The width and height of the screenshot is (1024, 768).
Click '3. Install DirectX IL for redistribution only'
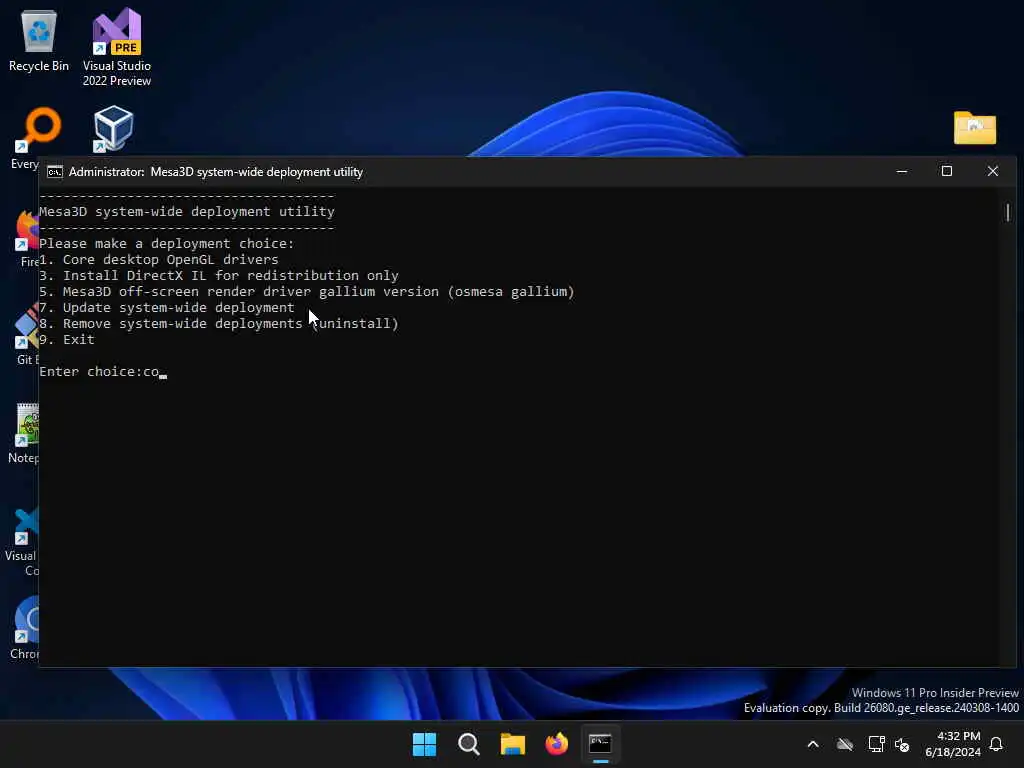tap(219, 276)
